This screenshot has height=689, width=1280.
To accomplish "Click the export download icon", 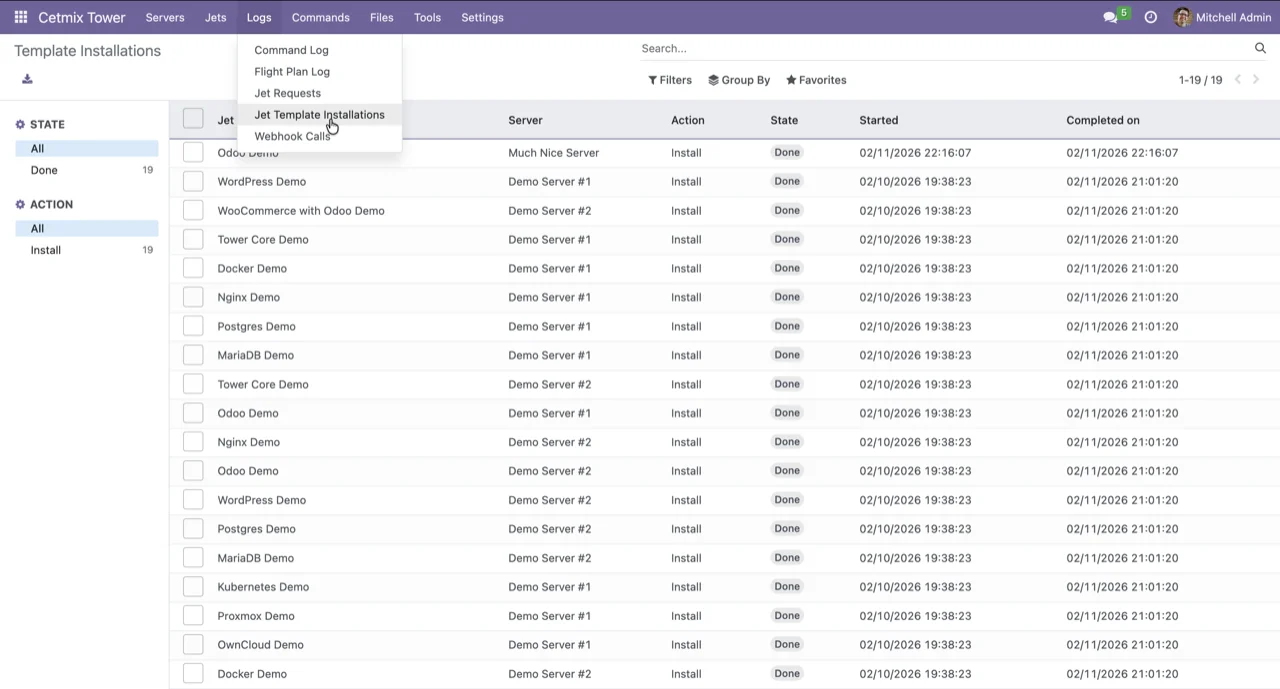I will 27,79.
